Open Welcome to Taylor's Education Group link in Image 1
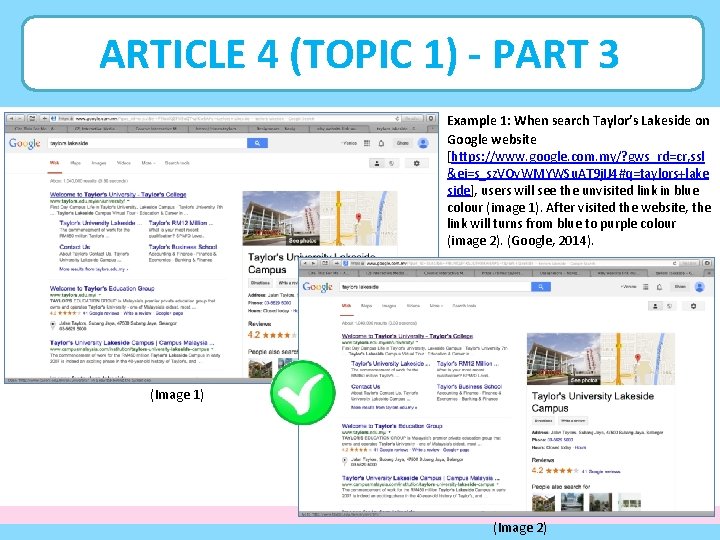This screenshot has height=540, width=720. pyautogui.click(x=102, y=289)
